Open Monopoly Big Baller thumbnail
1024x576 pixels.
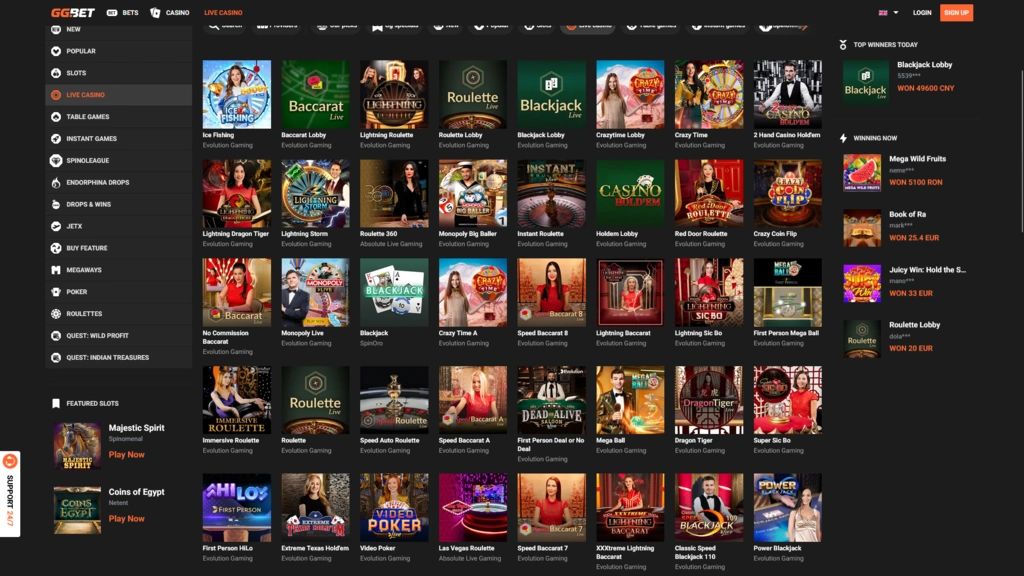point(473,193)
